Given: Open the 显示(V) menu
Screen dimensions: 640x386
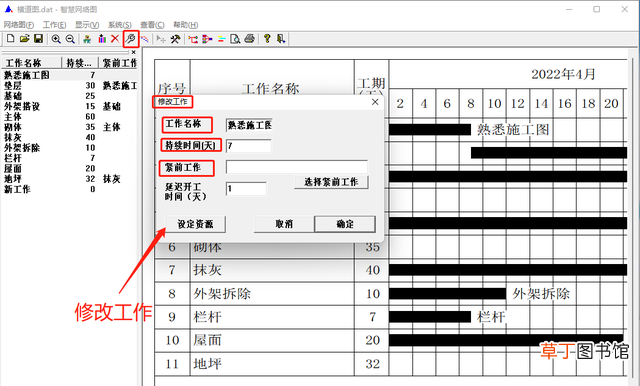Looking at the screenshot, I should 87,25.
